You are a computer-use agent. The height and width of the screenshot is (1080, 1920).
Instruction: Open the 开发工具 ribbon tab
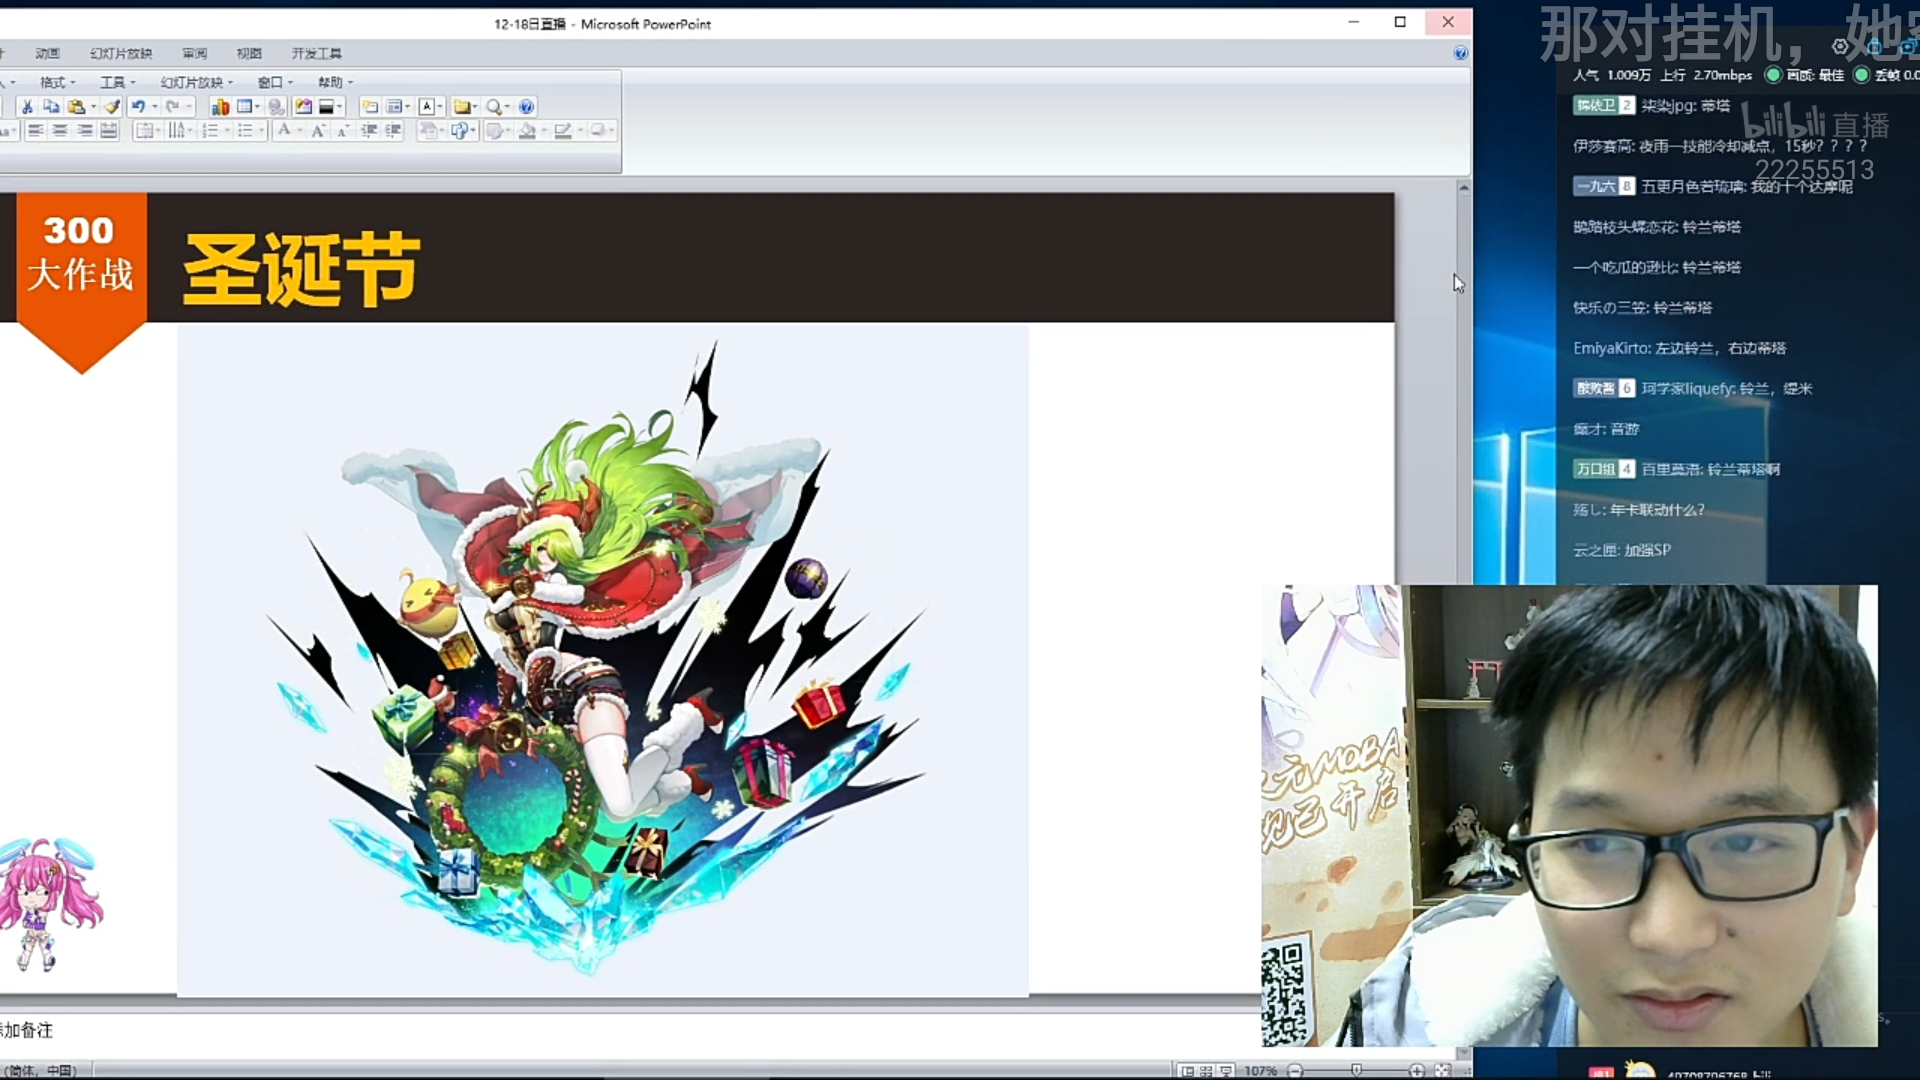(316, 53)
